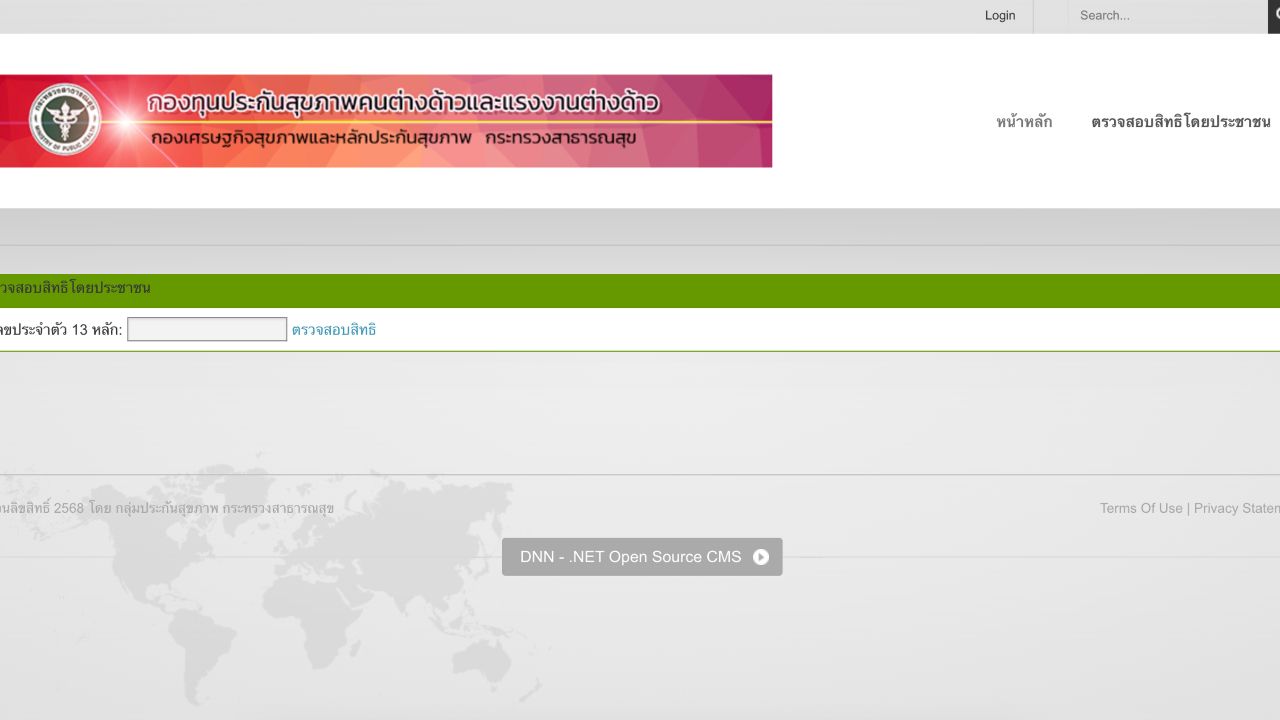Viewport: 1280px width, 720px height.
Task: Click DNN - .NET Open Source CMS button
Action: click(630, 557)
